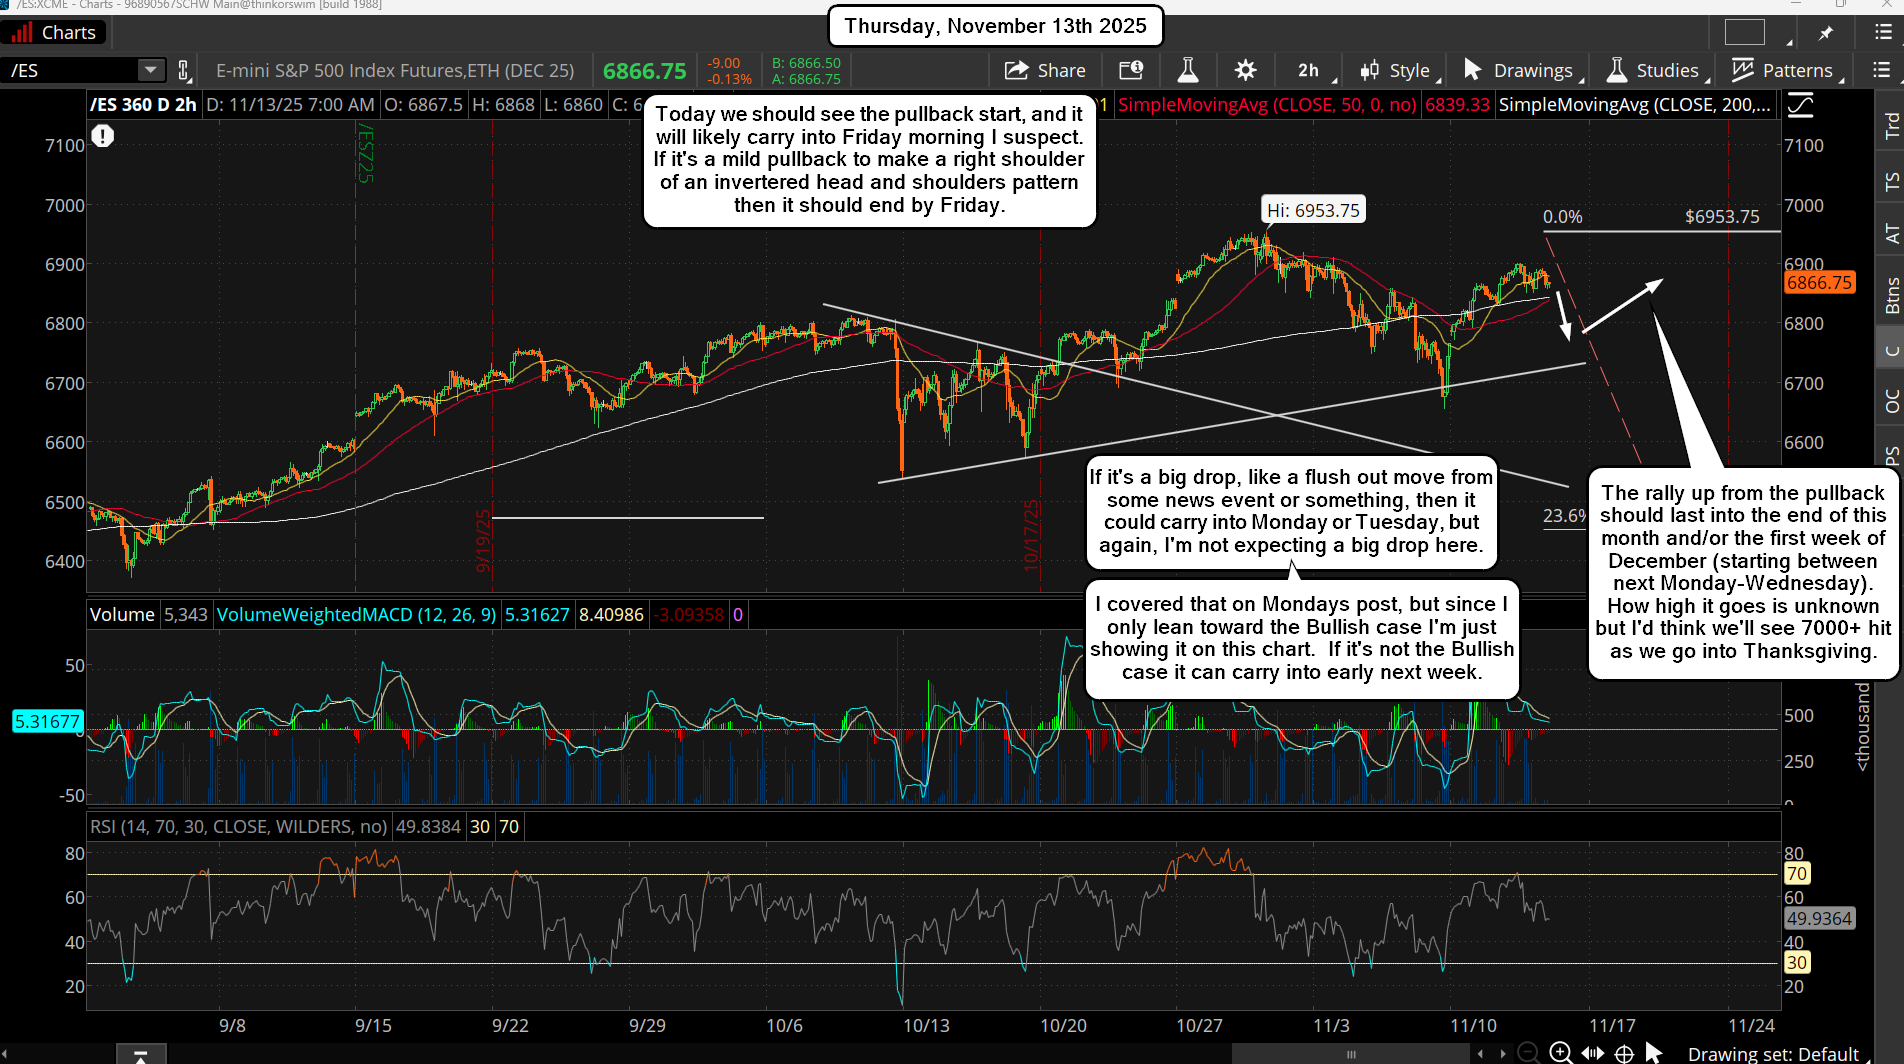Viewport: 1904px width, 1064px height.
Task: Toggle the alert exclamation icon on the chart
Action: click(102, 136)
